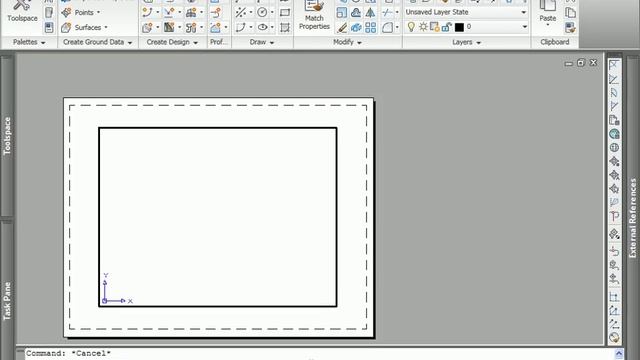Viewport: 640px width, 360px height.
Task: Open the vertical Toolspace side tab
Action: tap(7, 136)
